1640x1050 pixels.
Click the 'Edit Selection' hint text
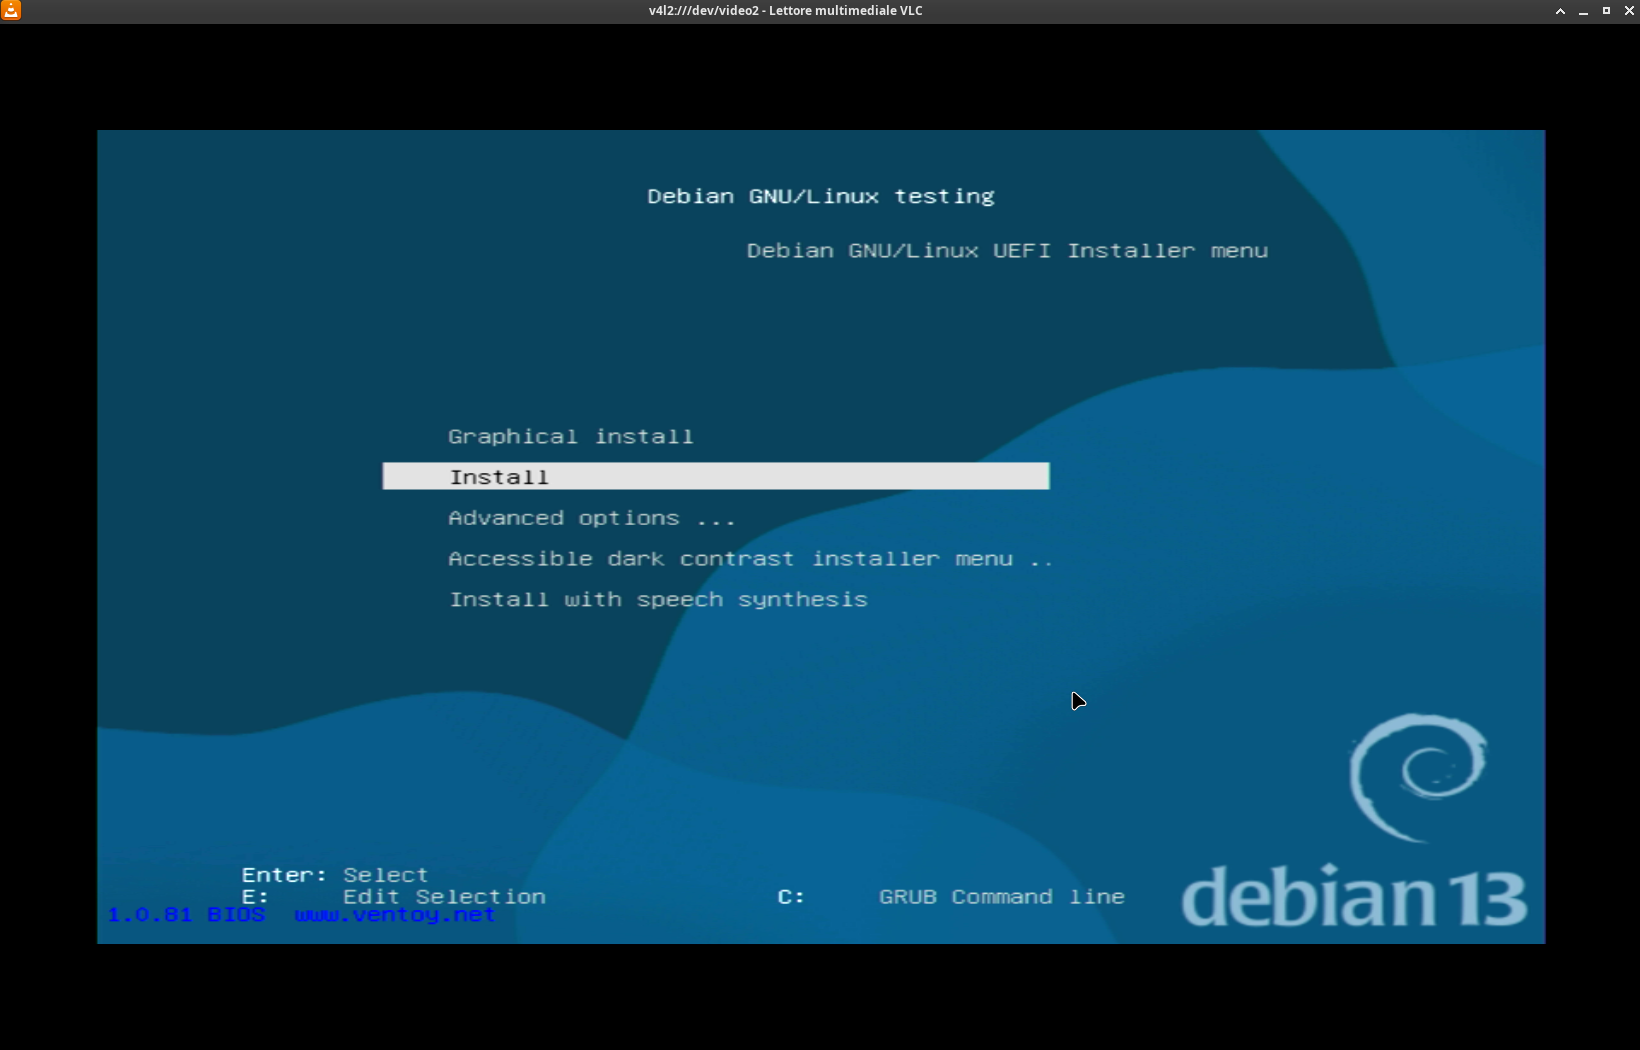pos(444,897)
